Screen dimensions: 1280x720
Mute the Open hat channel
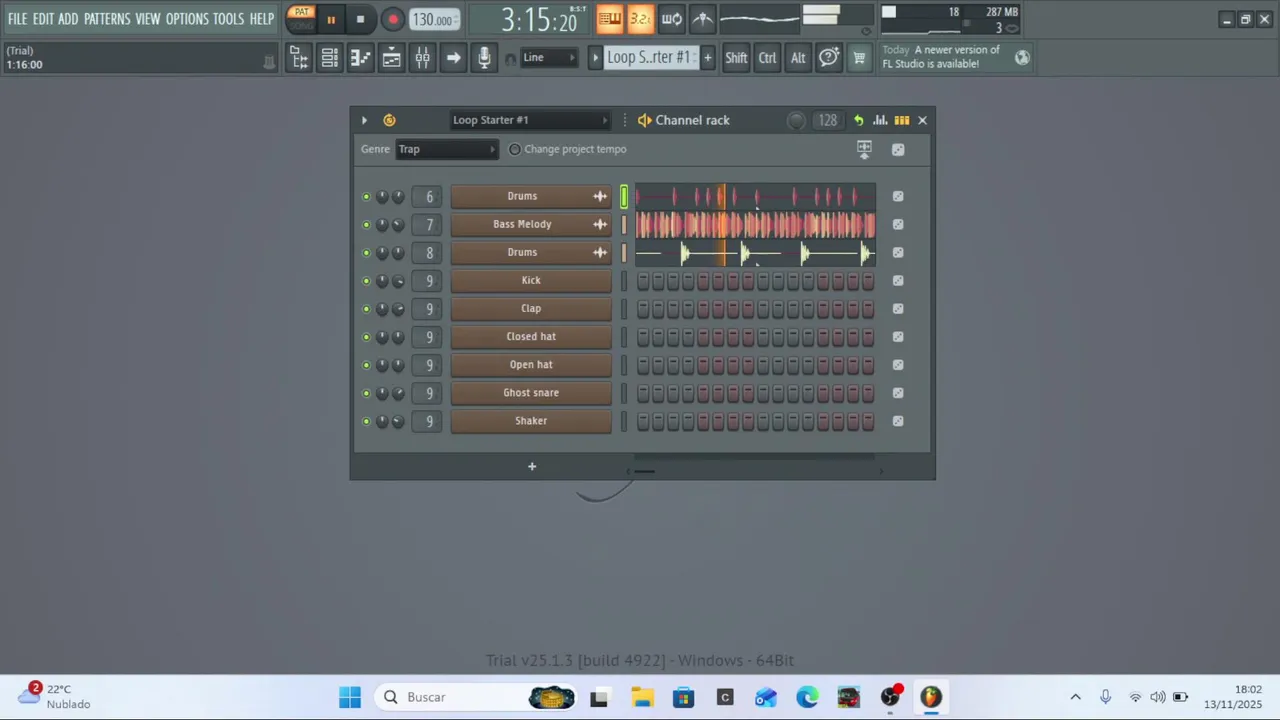[x=366, y=365]
